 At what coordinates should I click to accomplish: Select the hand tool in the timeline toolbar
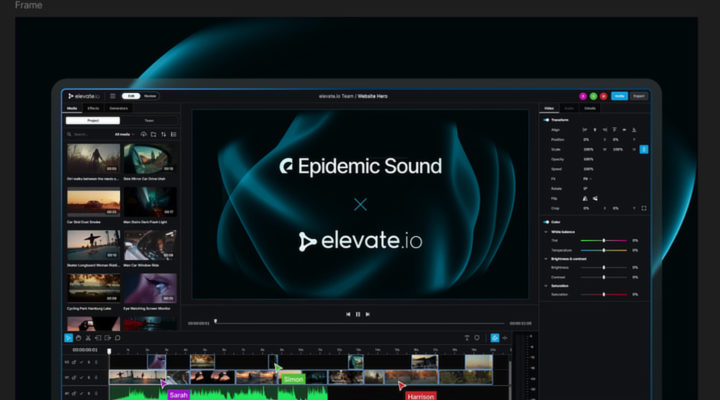click(x=79, y=338)
